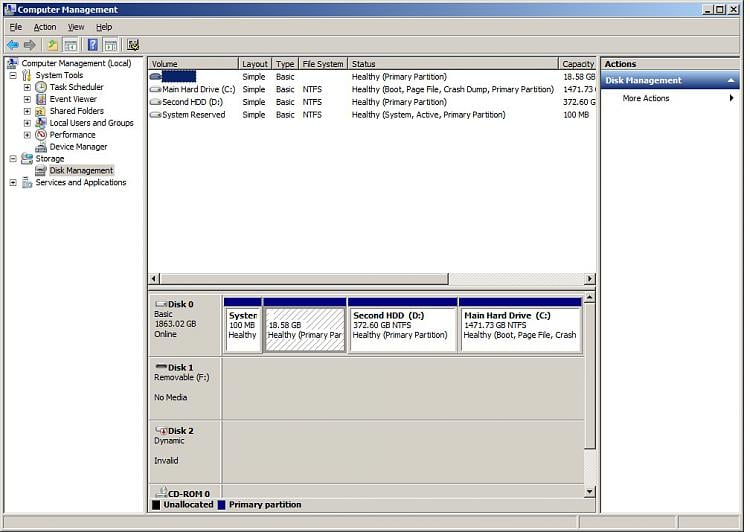Click the blue Help toolbar icon
This screenshot has height=532, width=750.
tap(93, 45)
